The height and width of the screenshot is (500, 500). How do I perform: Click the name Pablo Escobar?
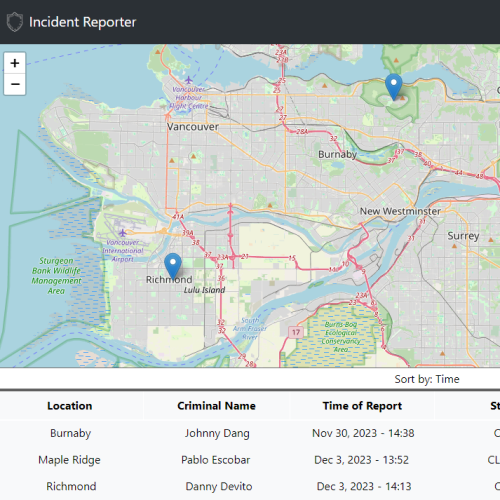tap(215, 460)
